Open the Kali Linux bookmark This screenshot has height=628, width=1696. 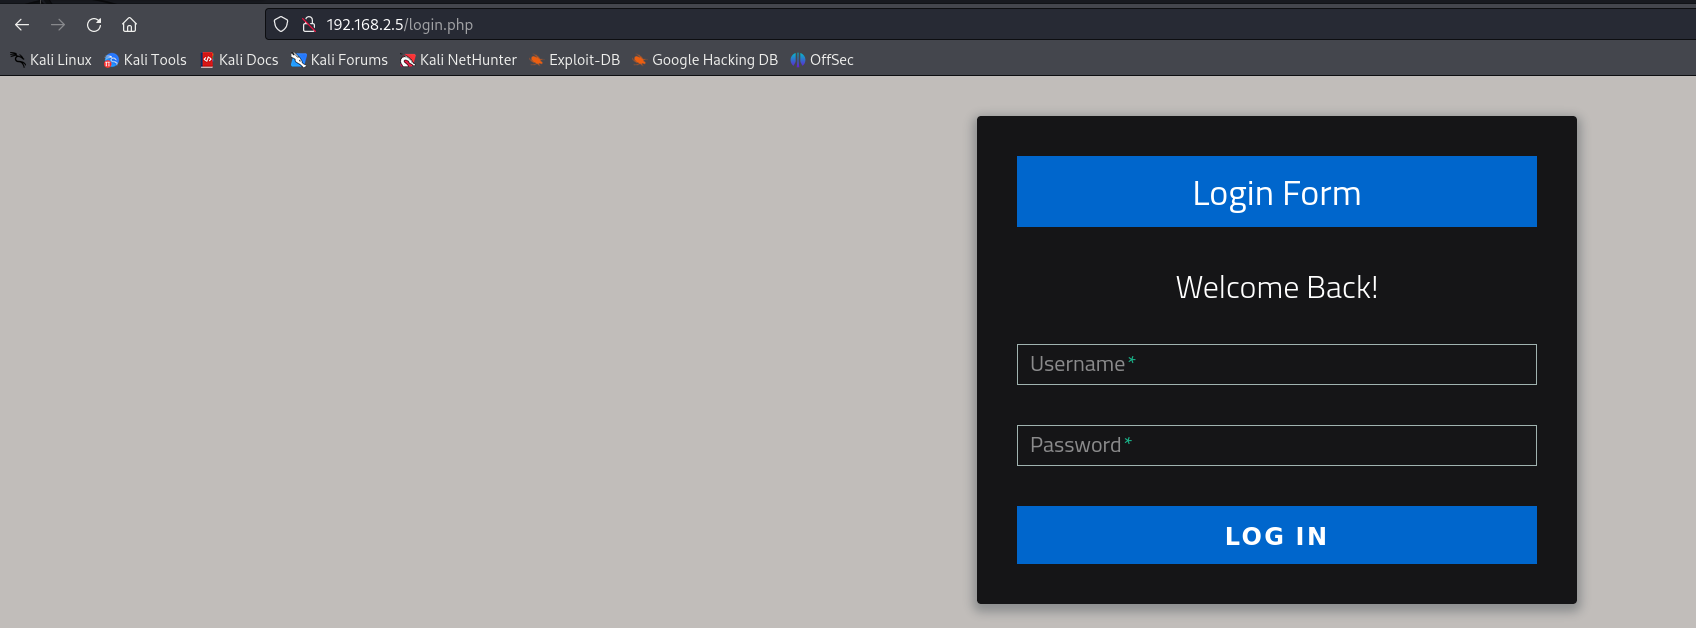[51, 60]
